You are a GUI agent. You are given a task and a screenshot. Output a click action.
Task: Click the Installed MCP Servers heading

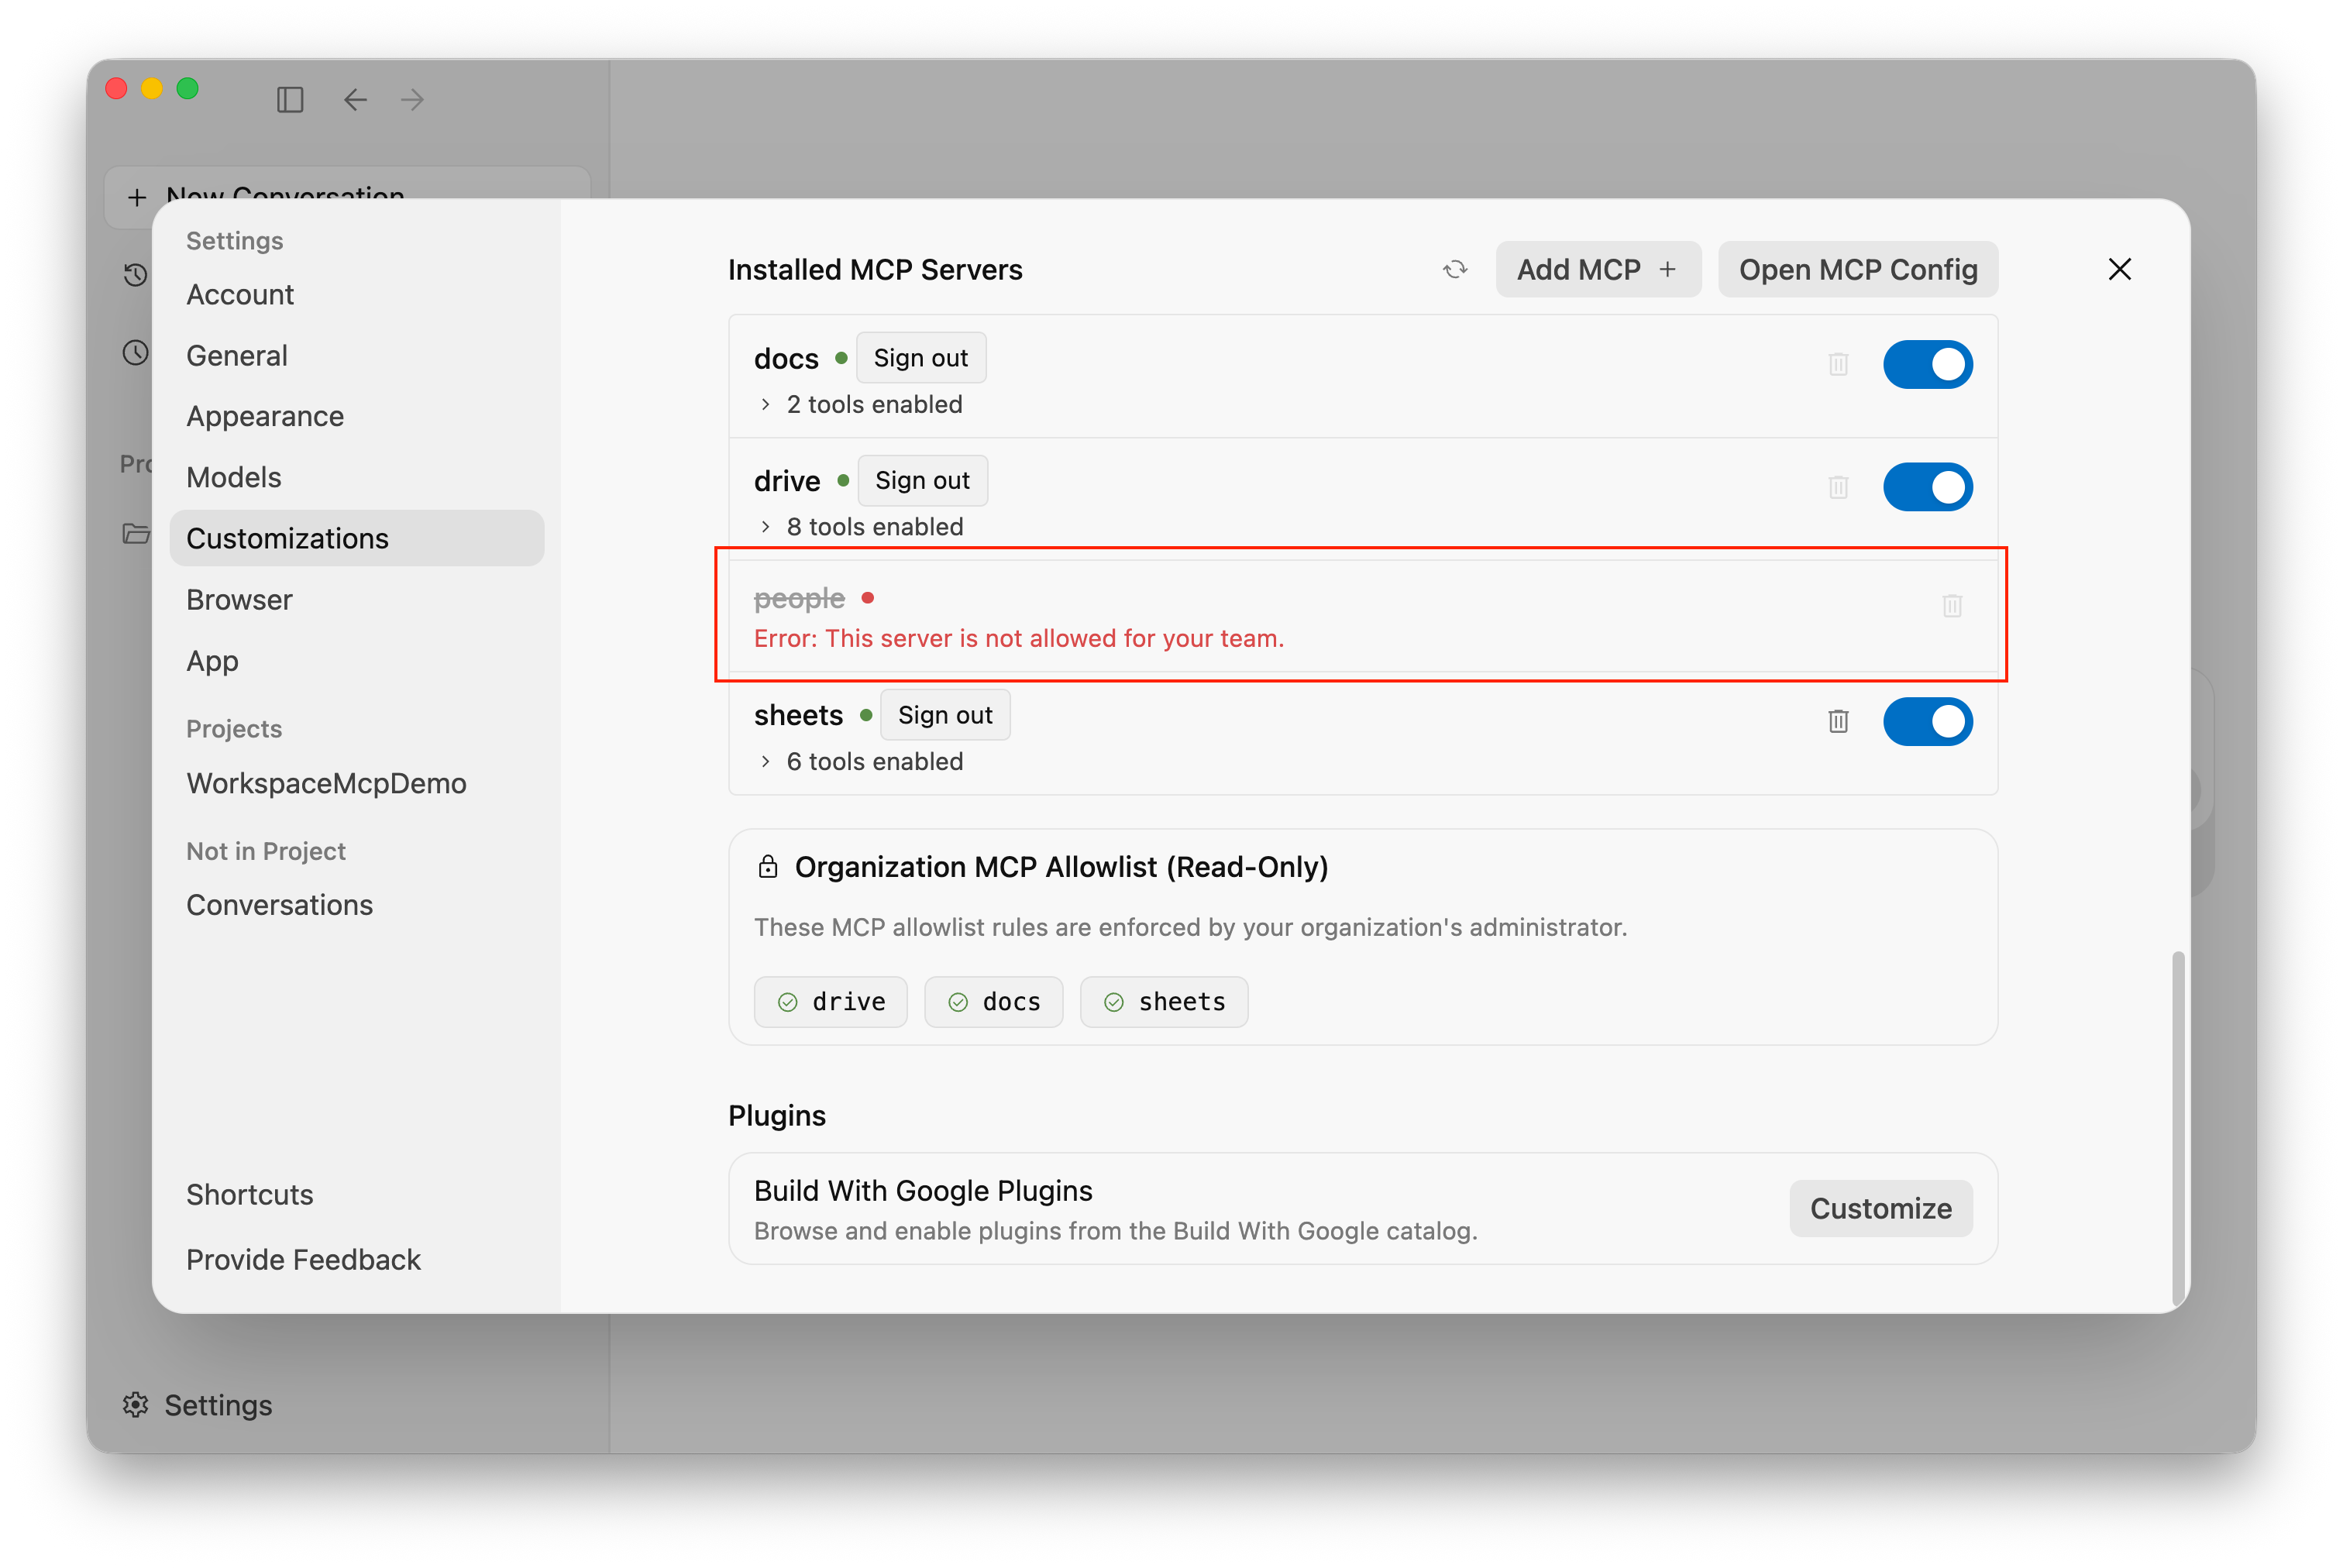click(x=875, y=269)
